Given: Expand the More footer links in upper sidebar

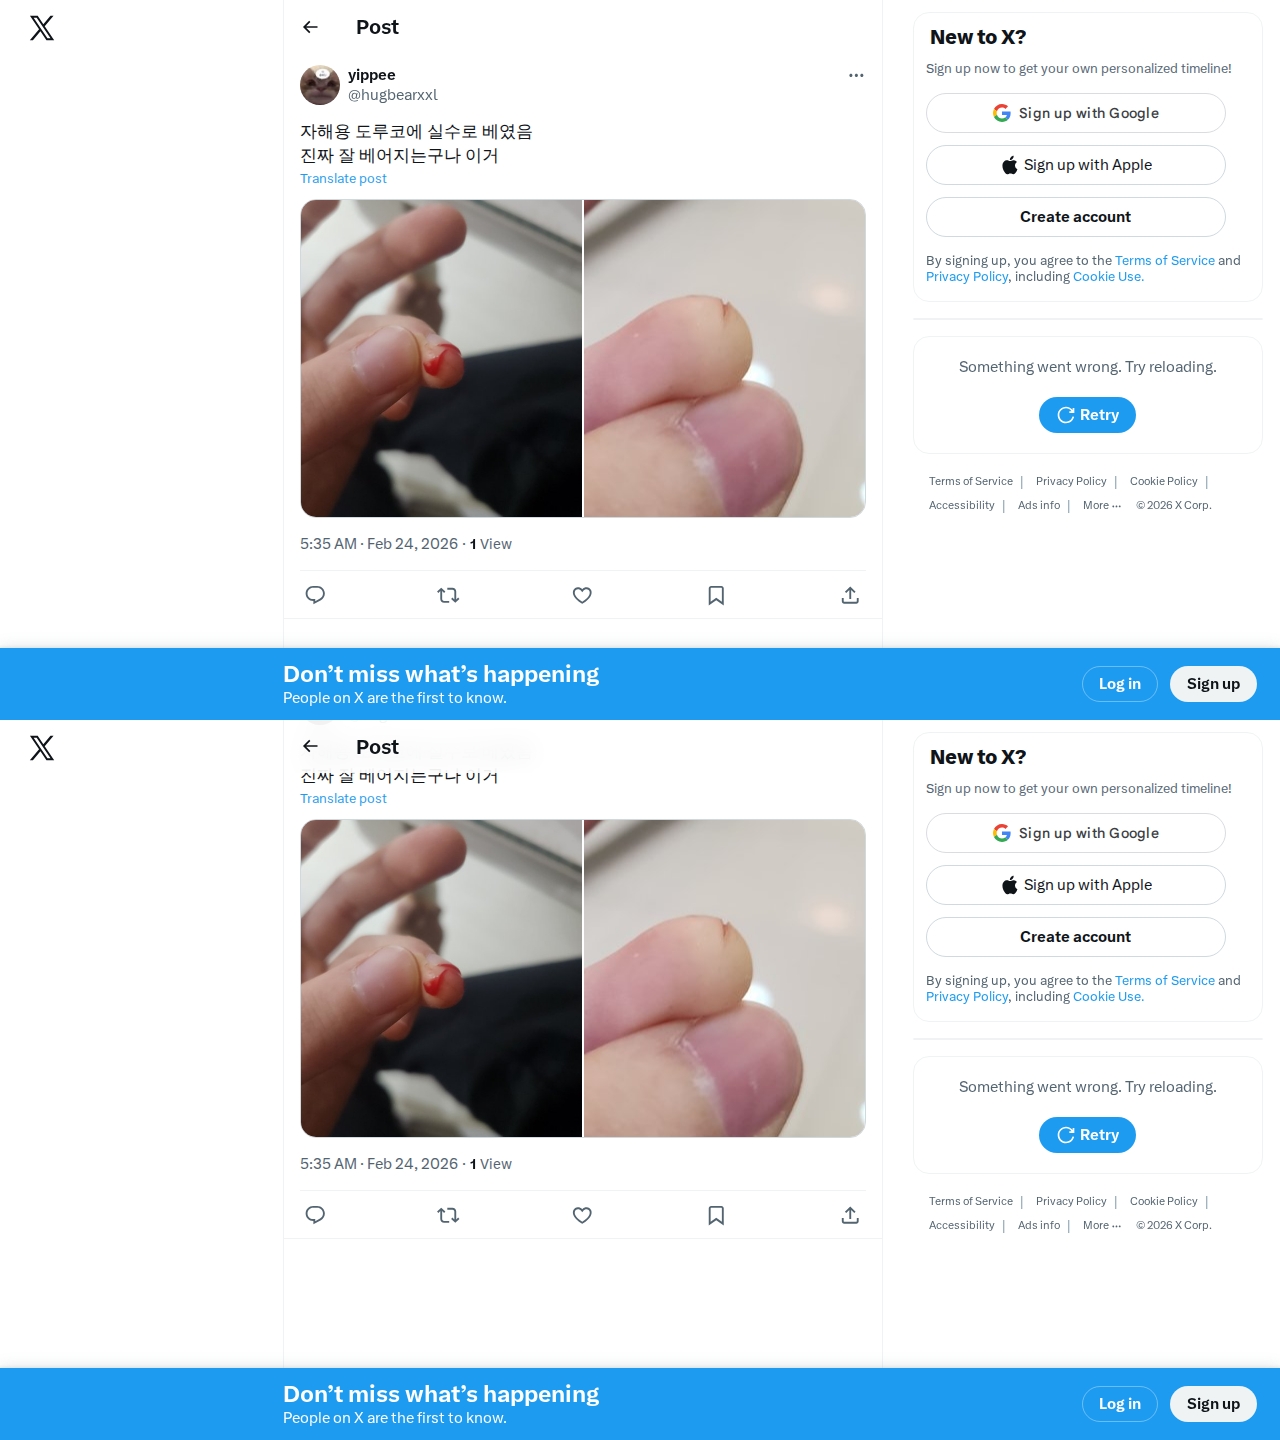Looking at the screenshot, I should click(x=1102, y=505).
